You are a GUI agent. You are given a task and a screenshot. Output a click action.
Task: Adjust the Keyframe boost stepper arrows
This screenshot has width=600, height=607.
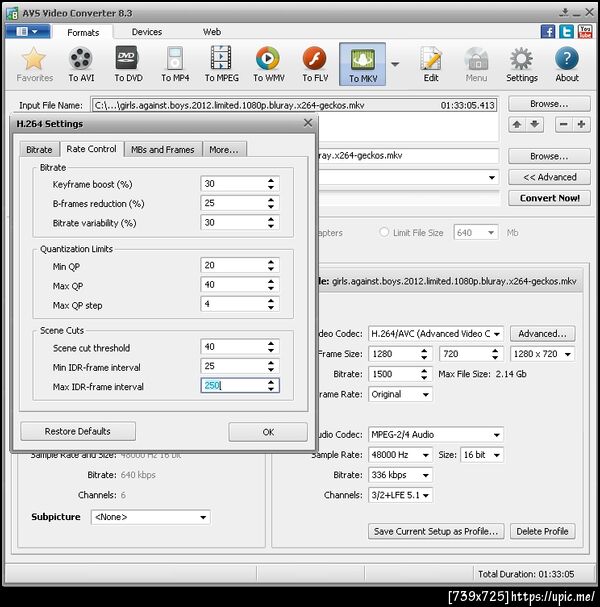point(271,184)
